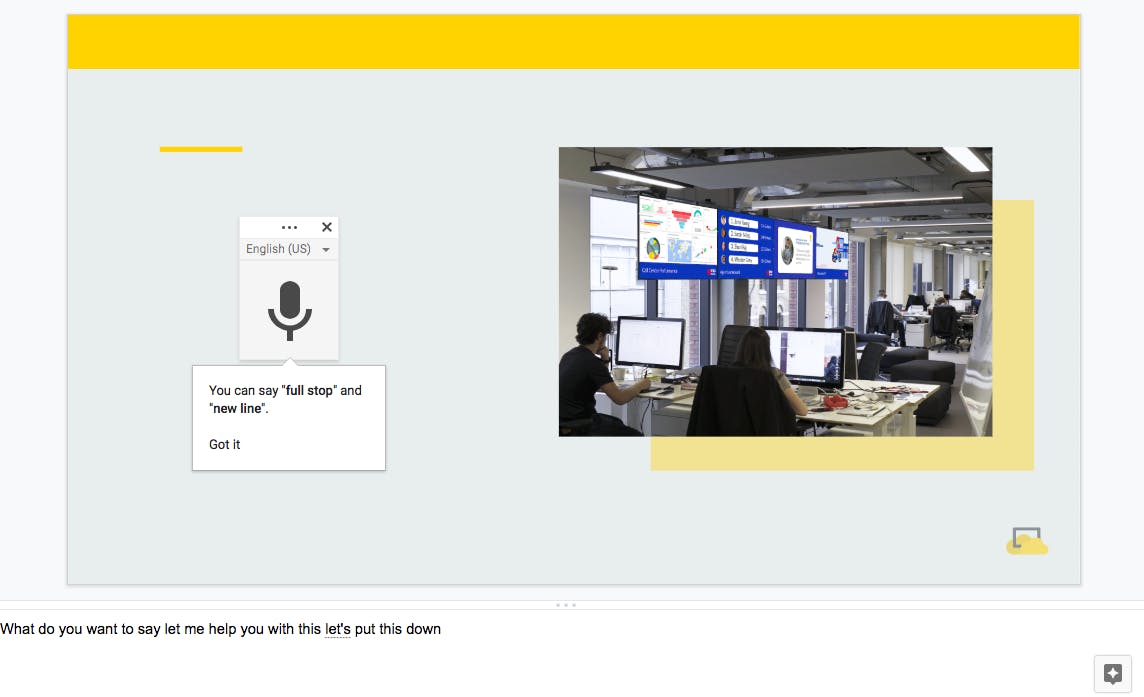Click the three-dots handle on the voice widget

[289, 227]
